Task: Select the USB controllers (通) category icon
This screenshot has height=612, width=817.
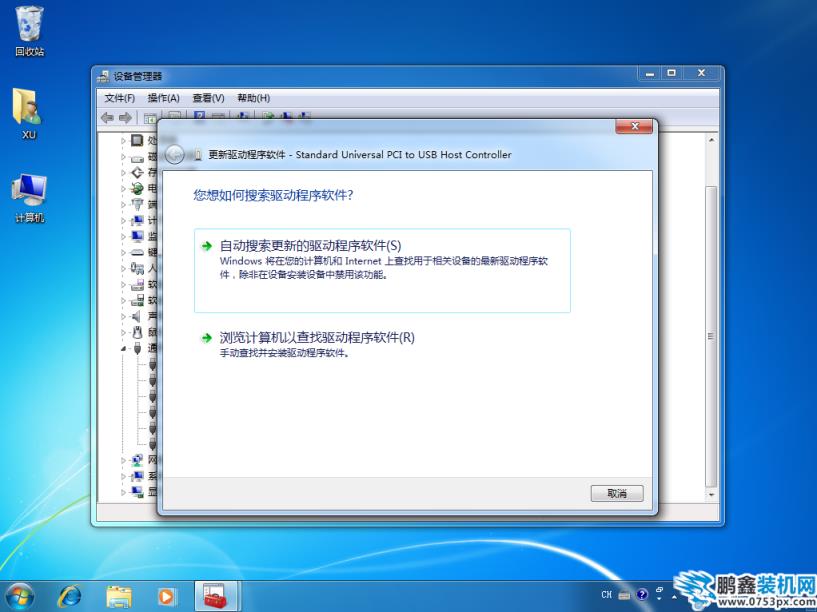Action: 137,348
